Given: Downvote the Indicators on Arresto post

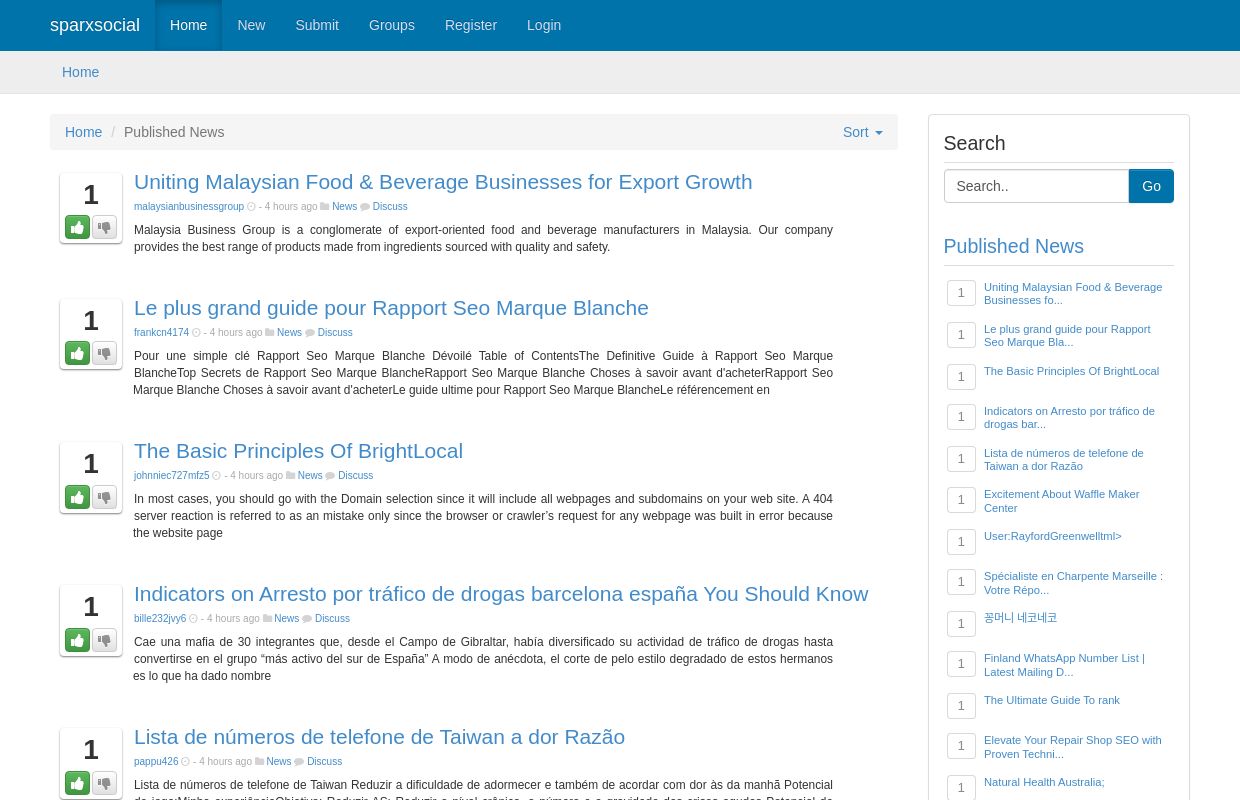Looking at the screenshot, I should [x=105, y=640].
